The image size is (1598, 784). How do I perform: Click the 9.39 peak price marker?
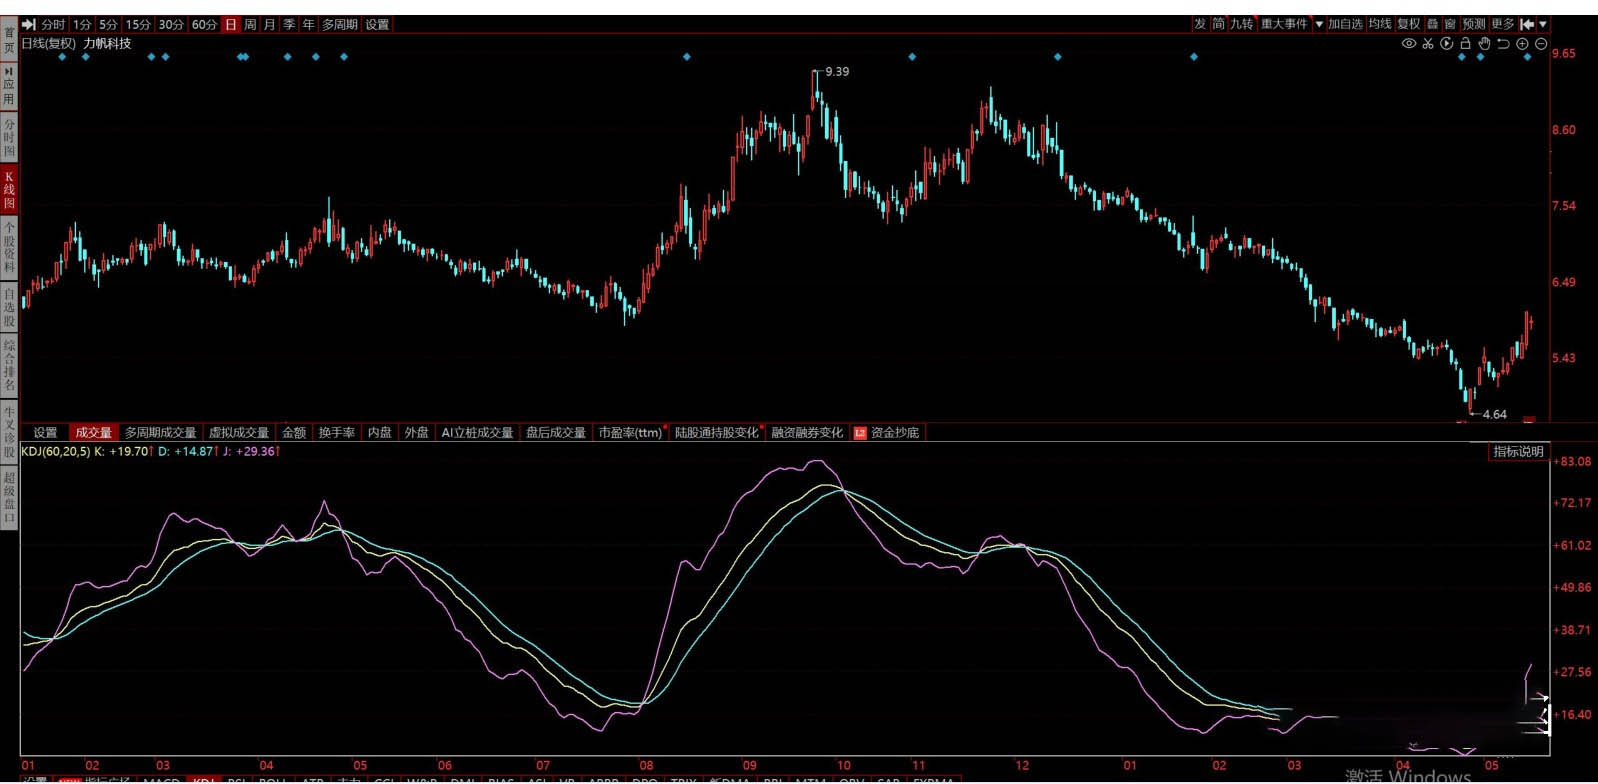(836, 72)
